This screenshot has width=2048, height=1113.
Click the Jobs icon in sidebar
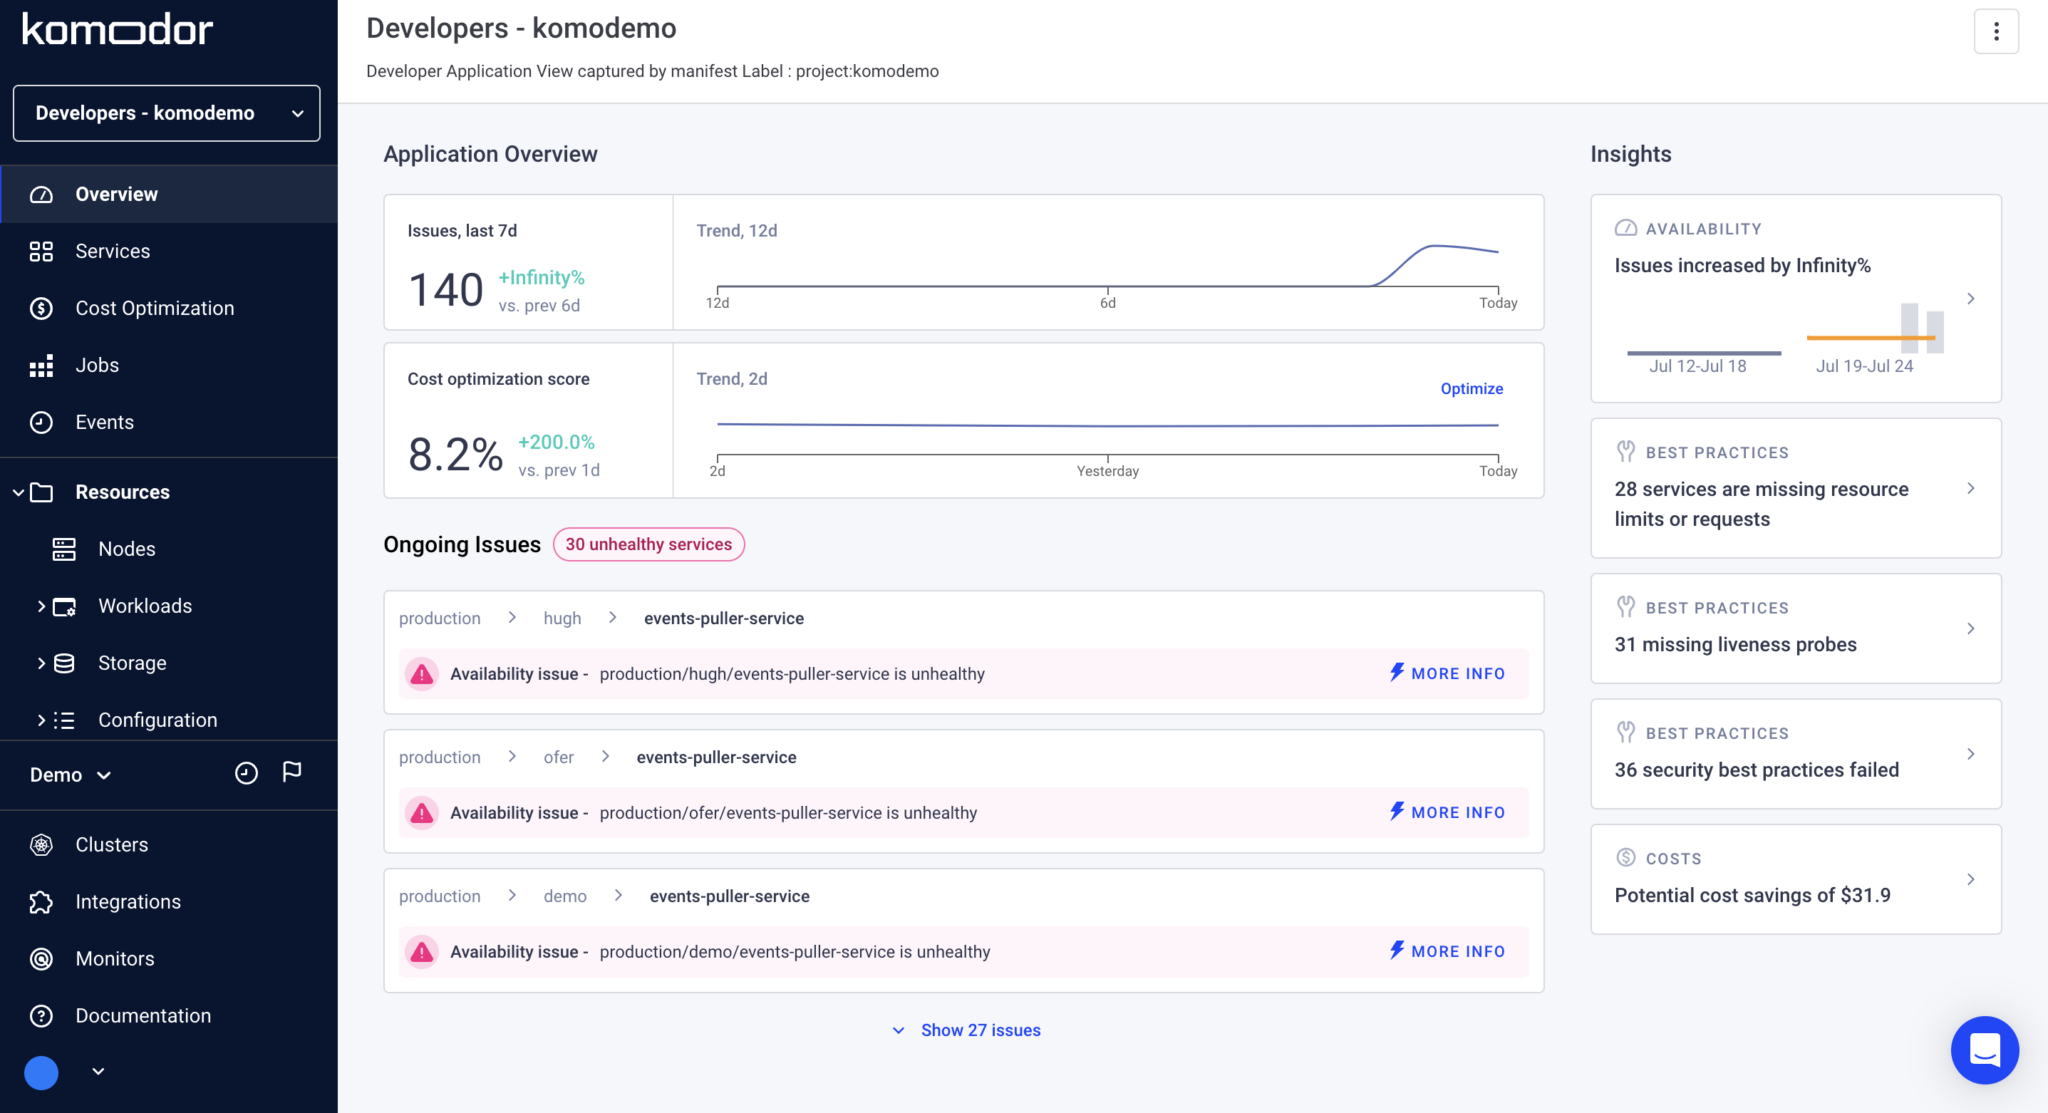41,366
